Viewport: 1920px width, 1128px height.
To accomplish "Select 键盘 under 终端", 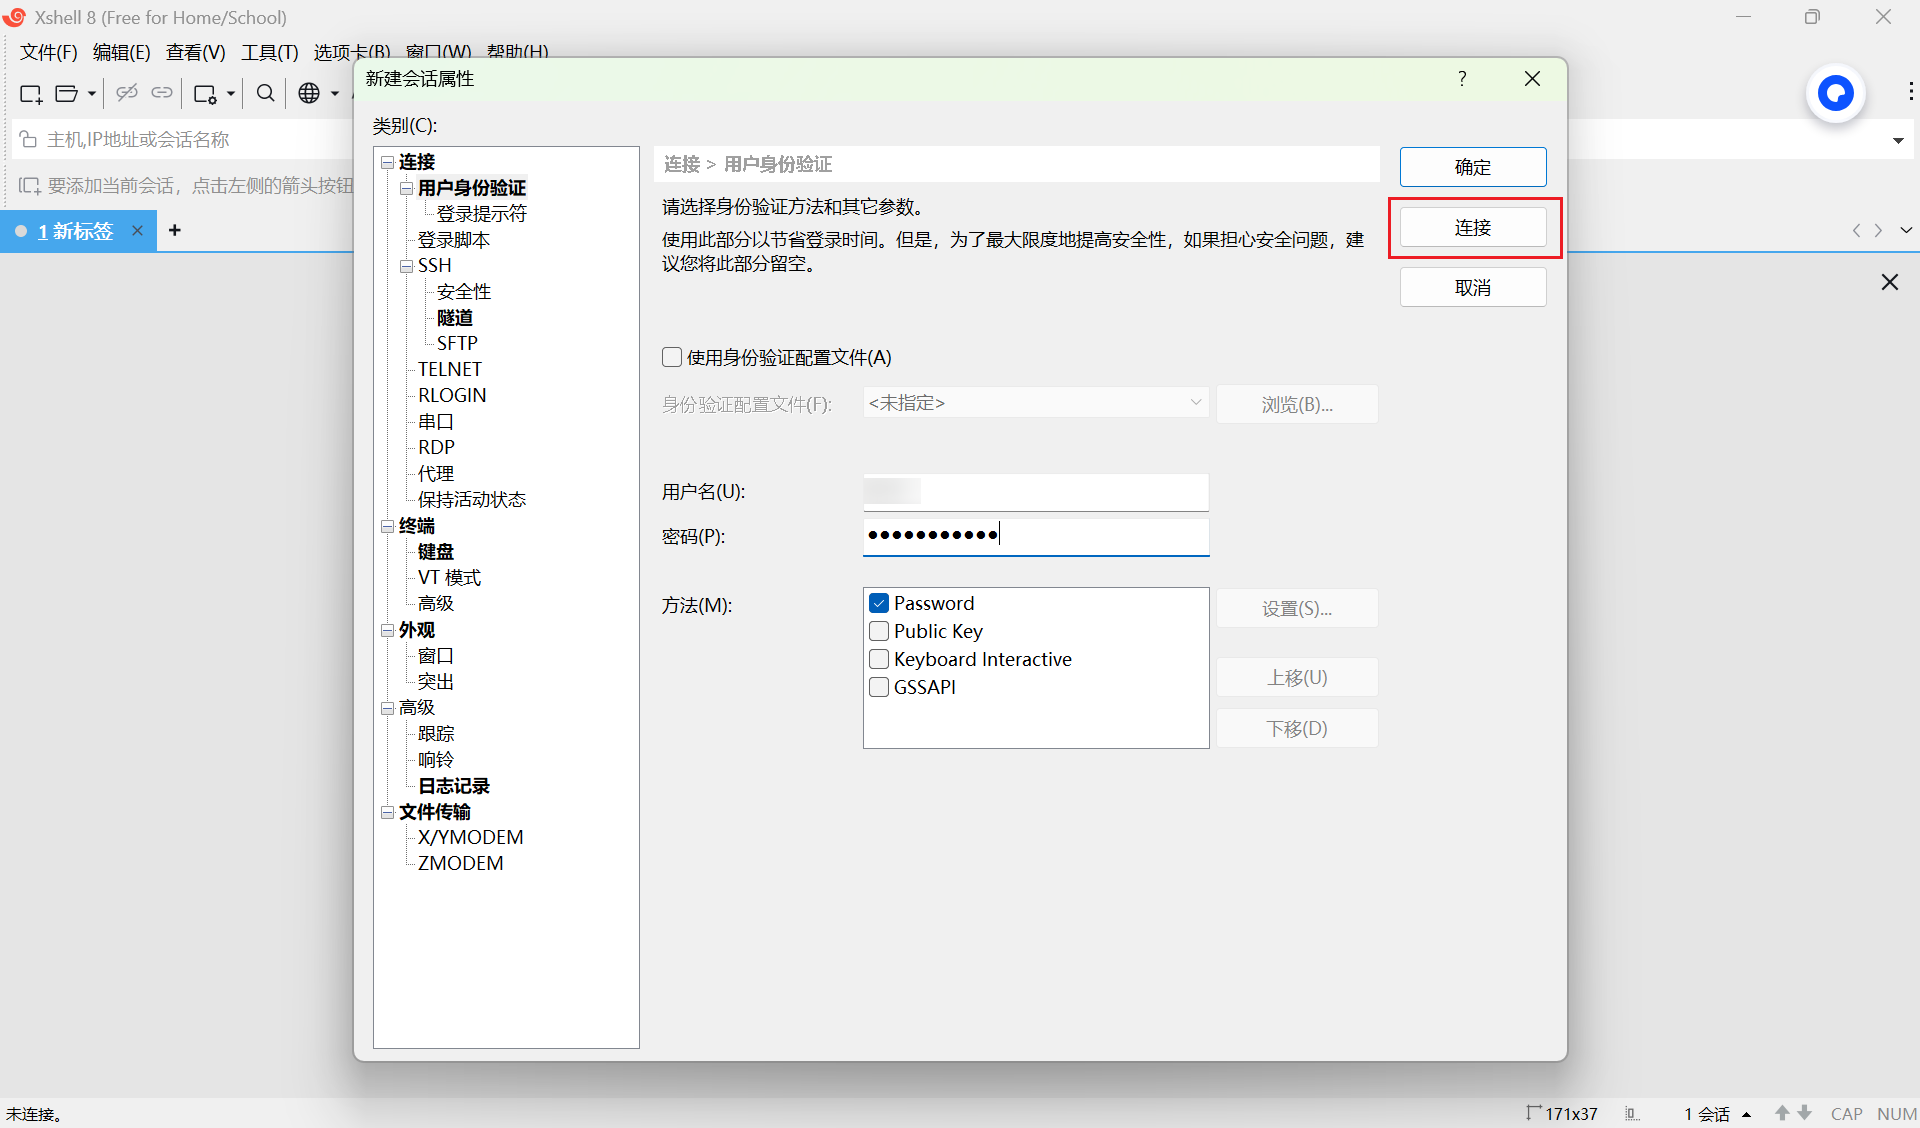I will pos(436,552).
